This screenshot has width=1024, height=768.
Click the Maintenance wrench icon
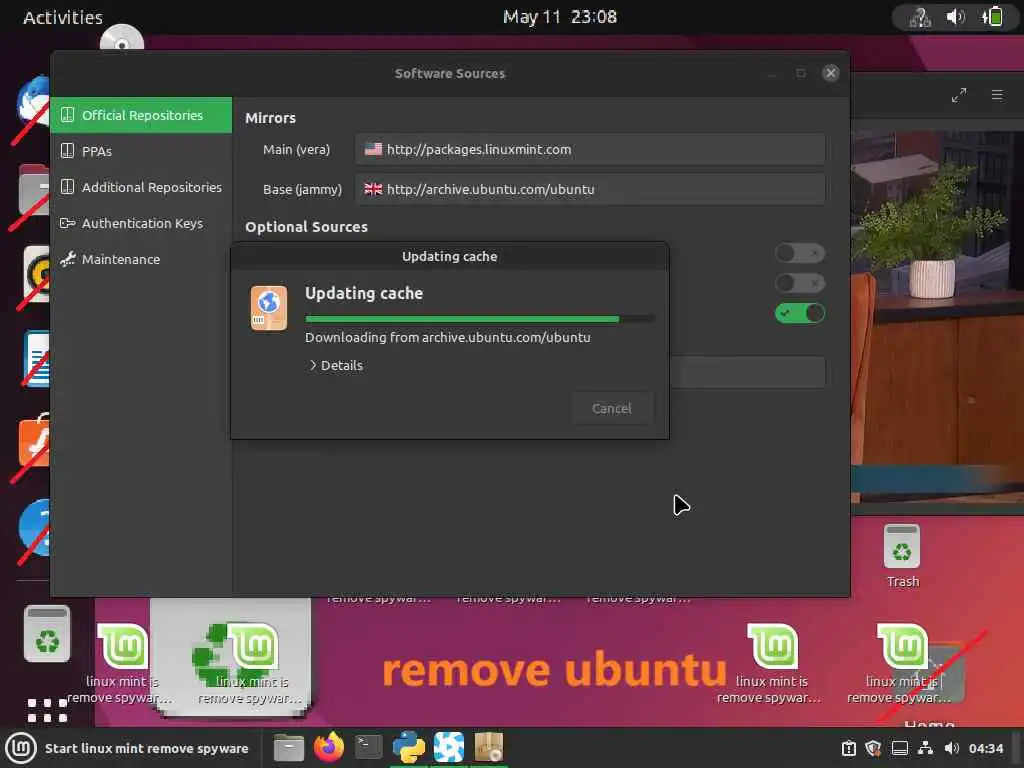(x=67, y=259)
